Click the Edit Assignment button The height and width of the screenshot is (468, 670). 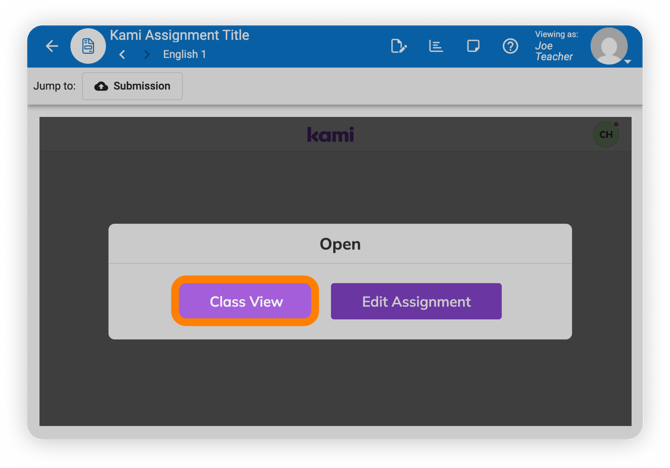(416, 301)
